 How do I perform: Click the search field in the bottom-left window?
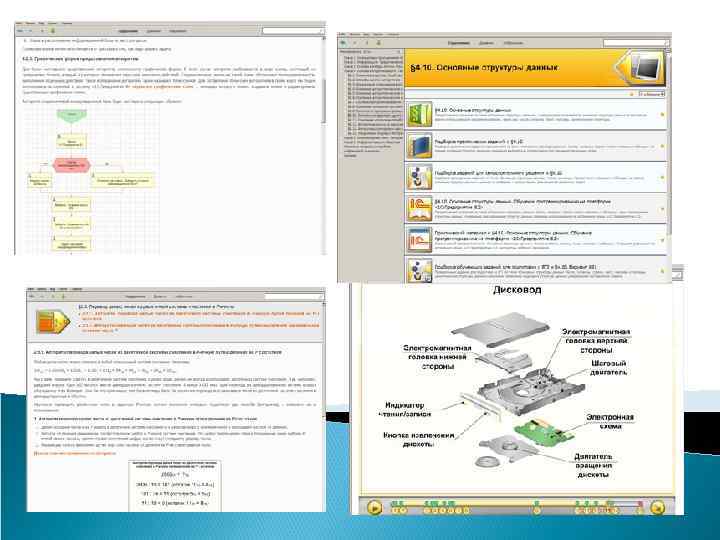click(x=294, y=297)
